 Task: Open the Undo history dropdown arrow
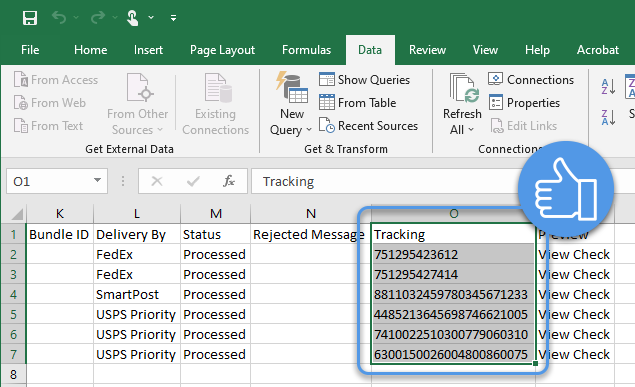76,18
